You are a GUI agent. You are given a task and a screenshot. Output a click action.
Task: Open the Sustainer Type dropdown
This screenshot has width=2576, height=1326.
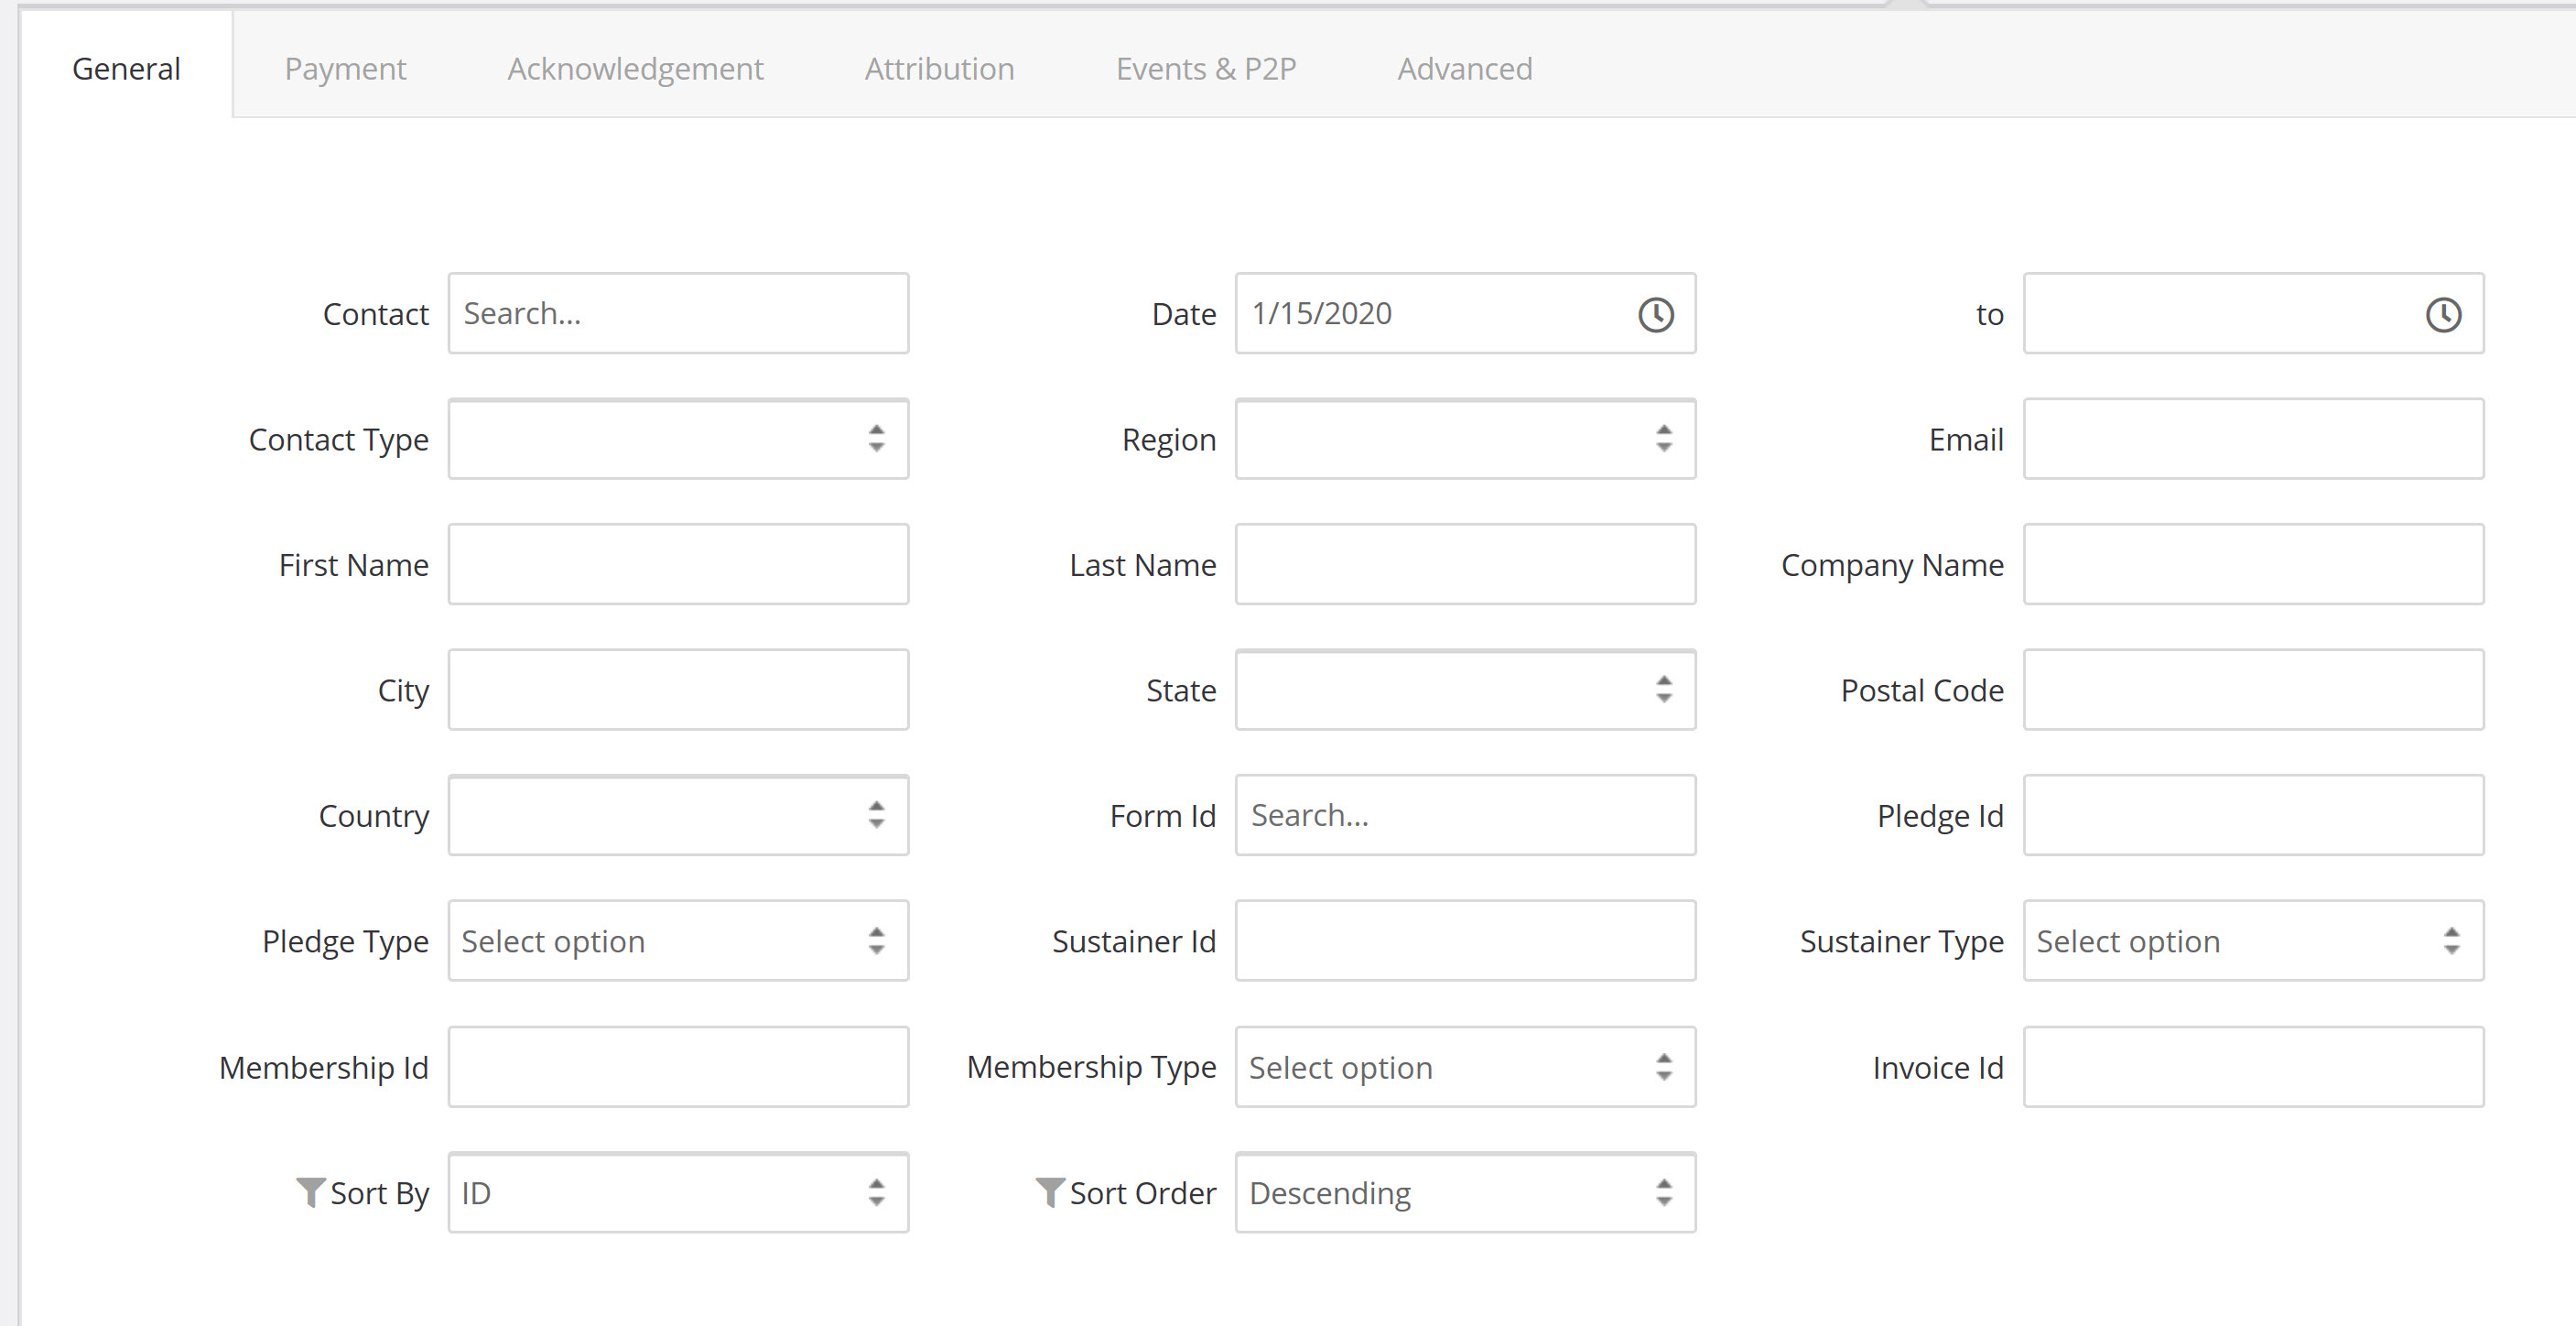[x=2253, y=941]
